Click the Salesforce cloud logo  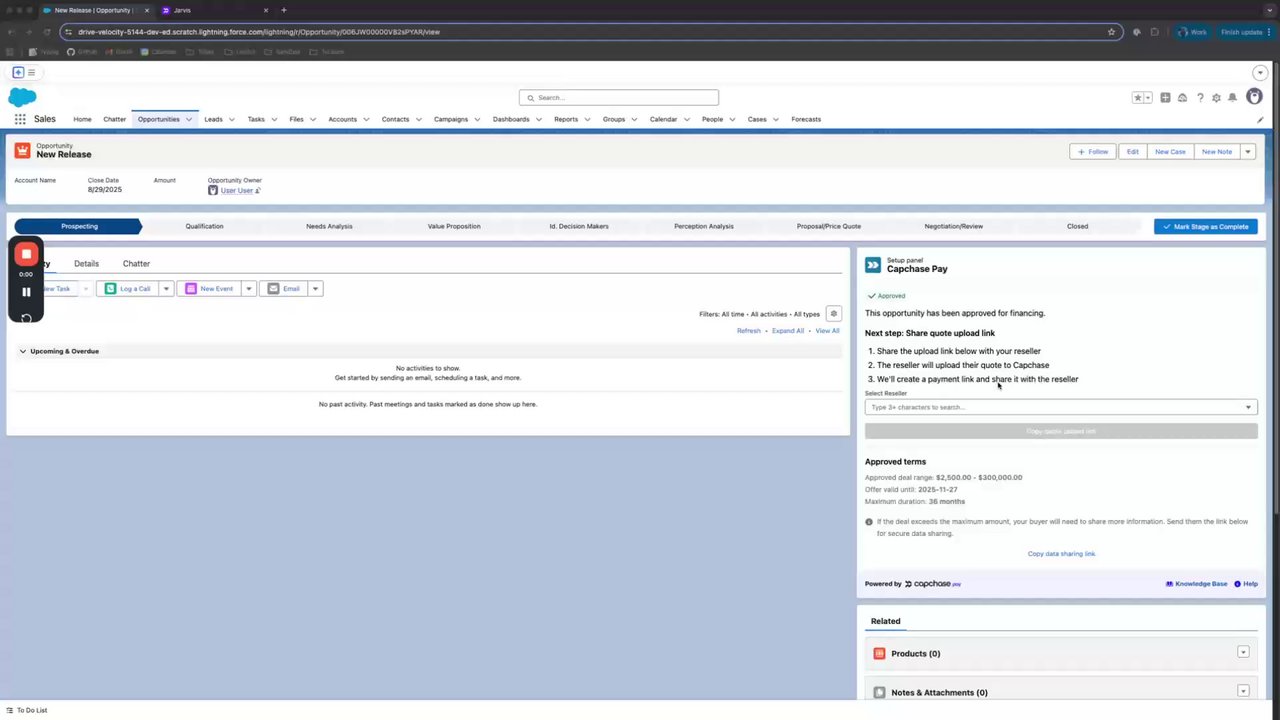click(22, 97)
